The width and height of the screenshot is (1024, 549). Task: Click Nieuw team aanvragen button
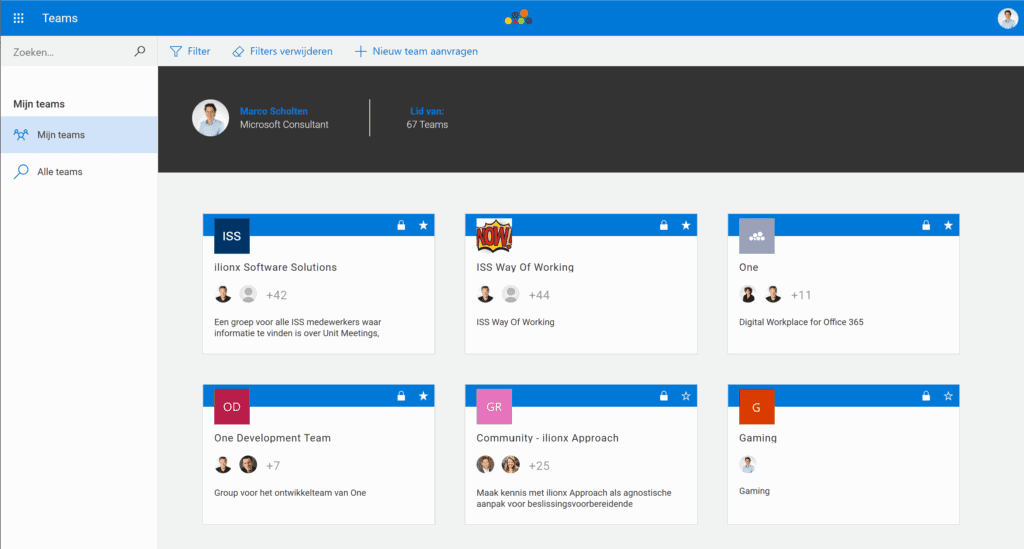416,51
